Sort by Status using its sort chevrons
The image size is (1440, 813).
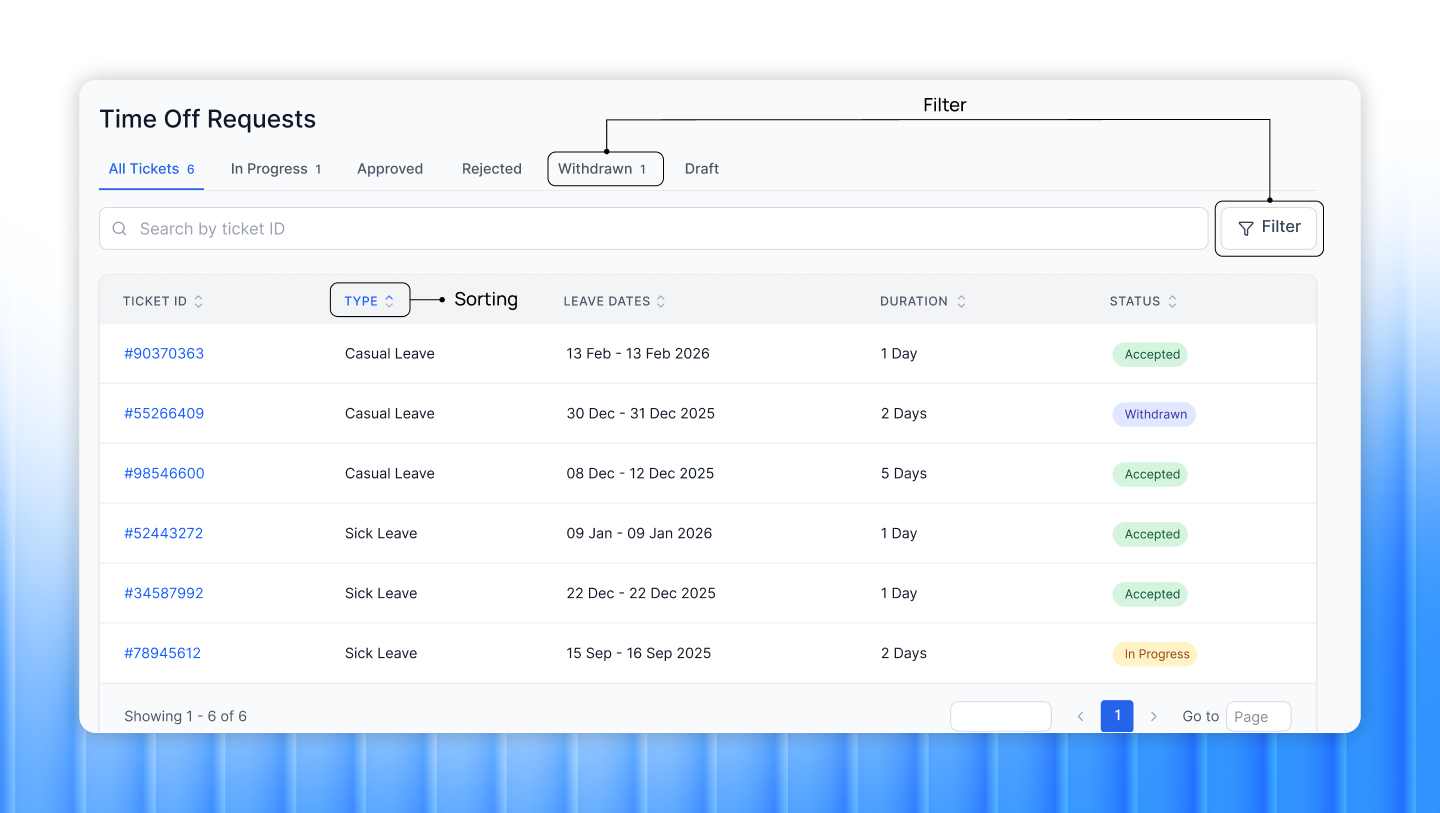pos(1172,300)
